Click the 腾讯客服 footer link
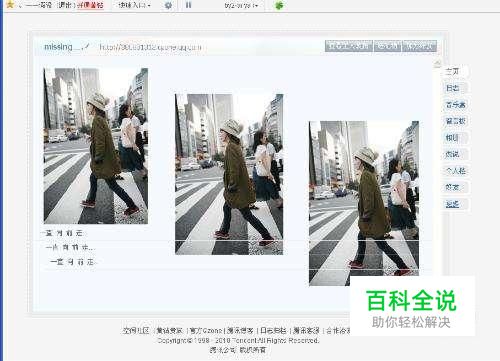 point(306,331)
